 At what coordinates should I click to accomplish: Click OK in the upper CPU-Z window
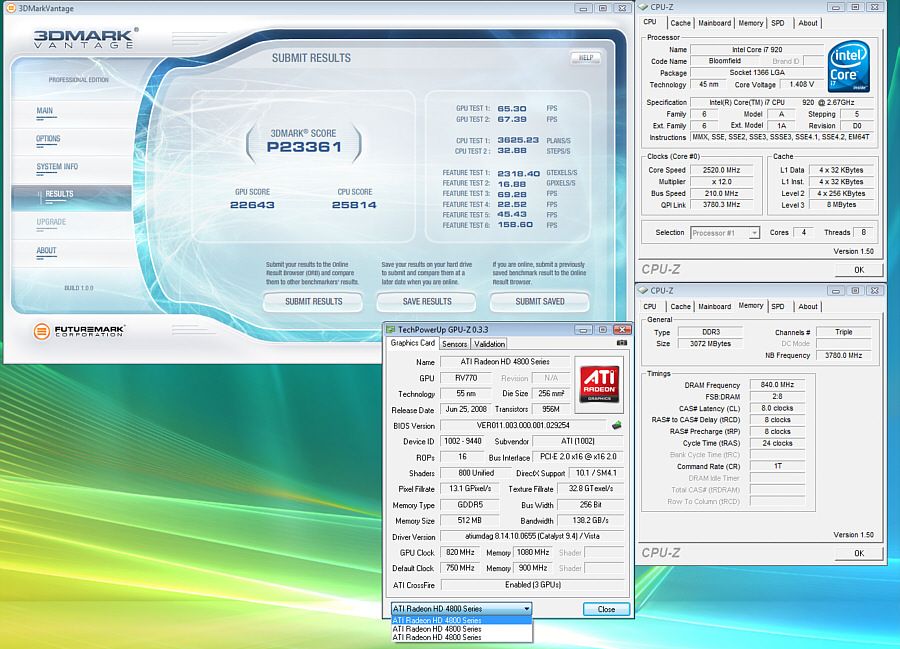(x=859, y=270)
